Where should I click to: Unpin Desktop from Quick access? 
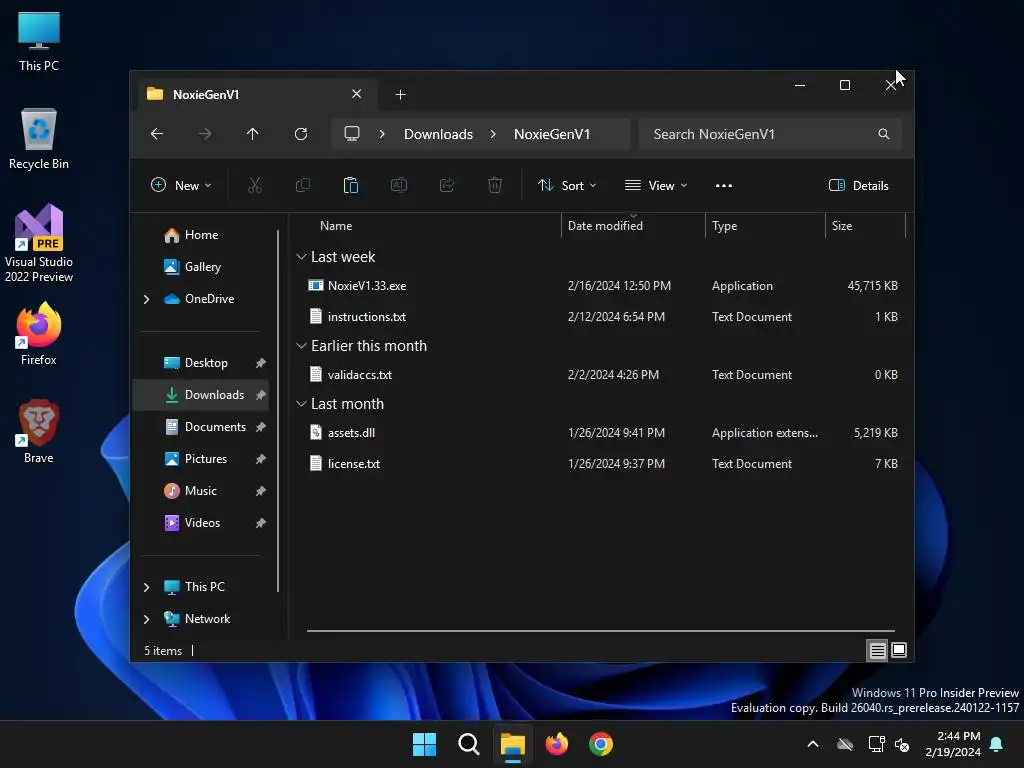tap(261, 363)
